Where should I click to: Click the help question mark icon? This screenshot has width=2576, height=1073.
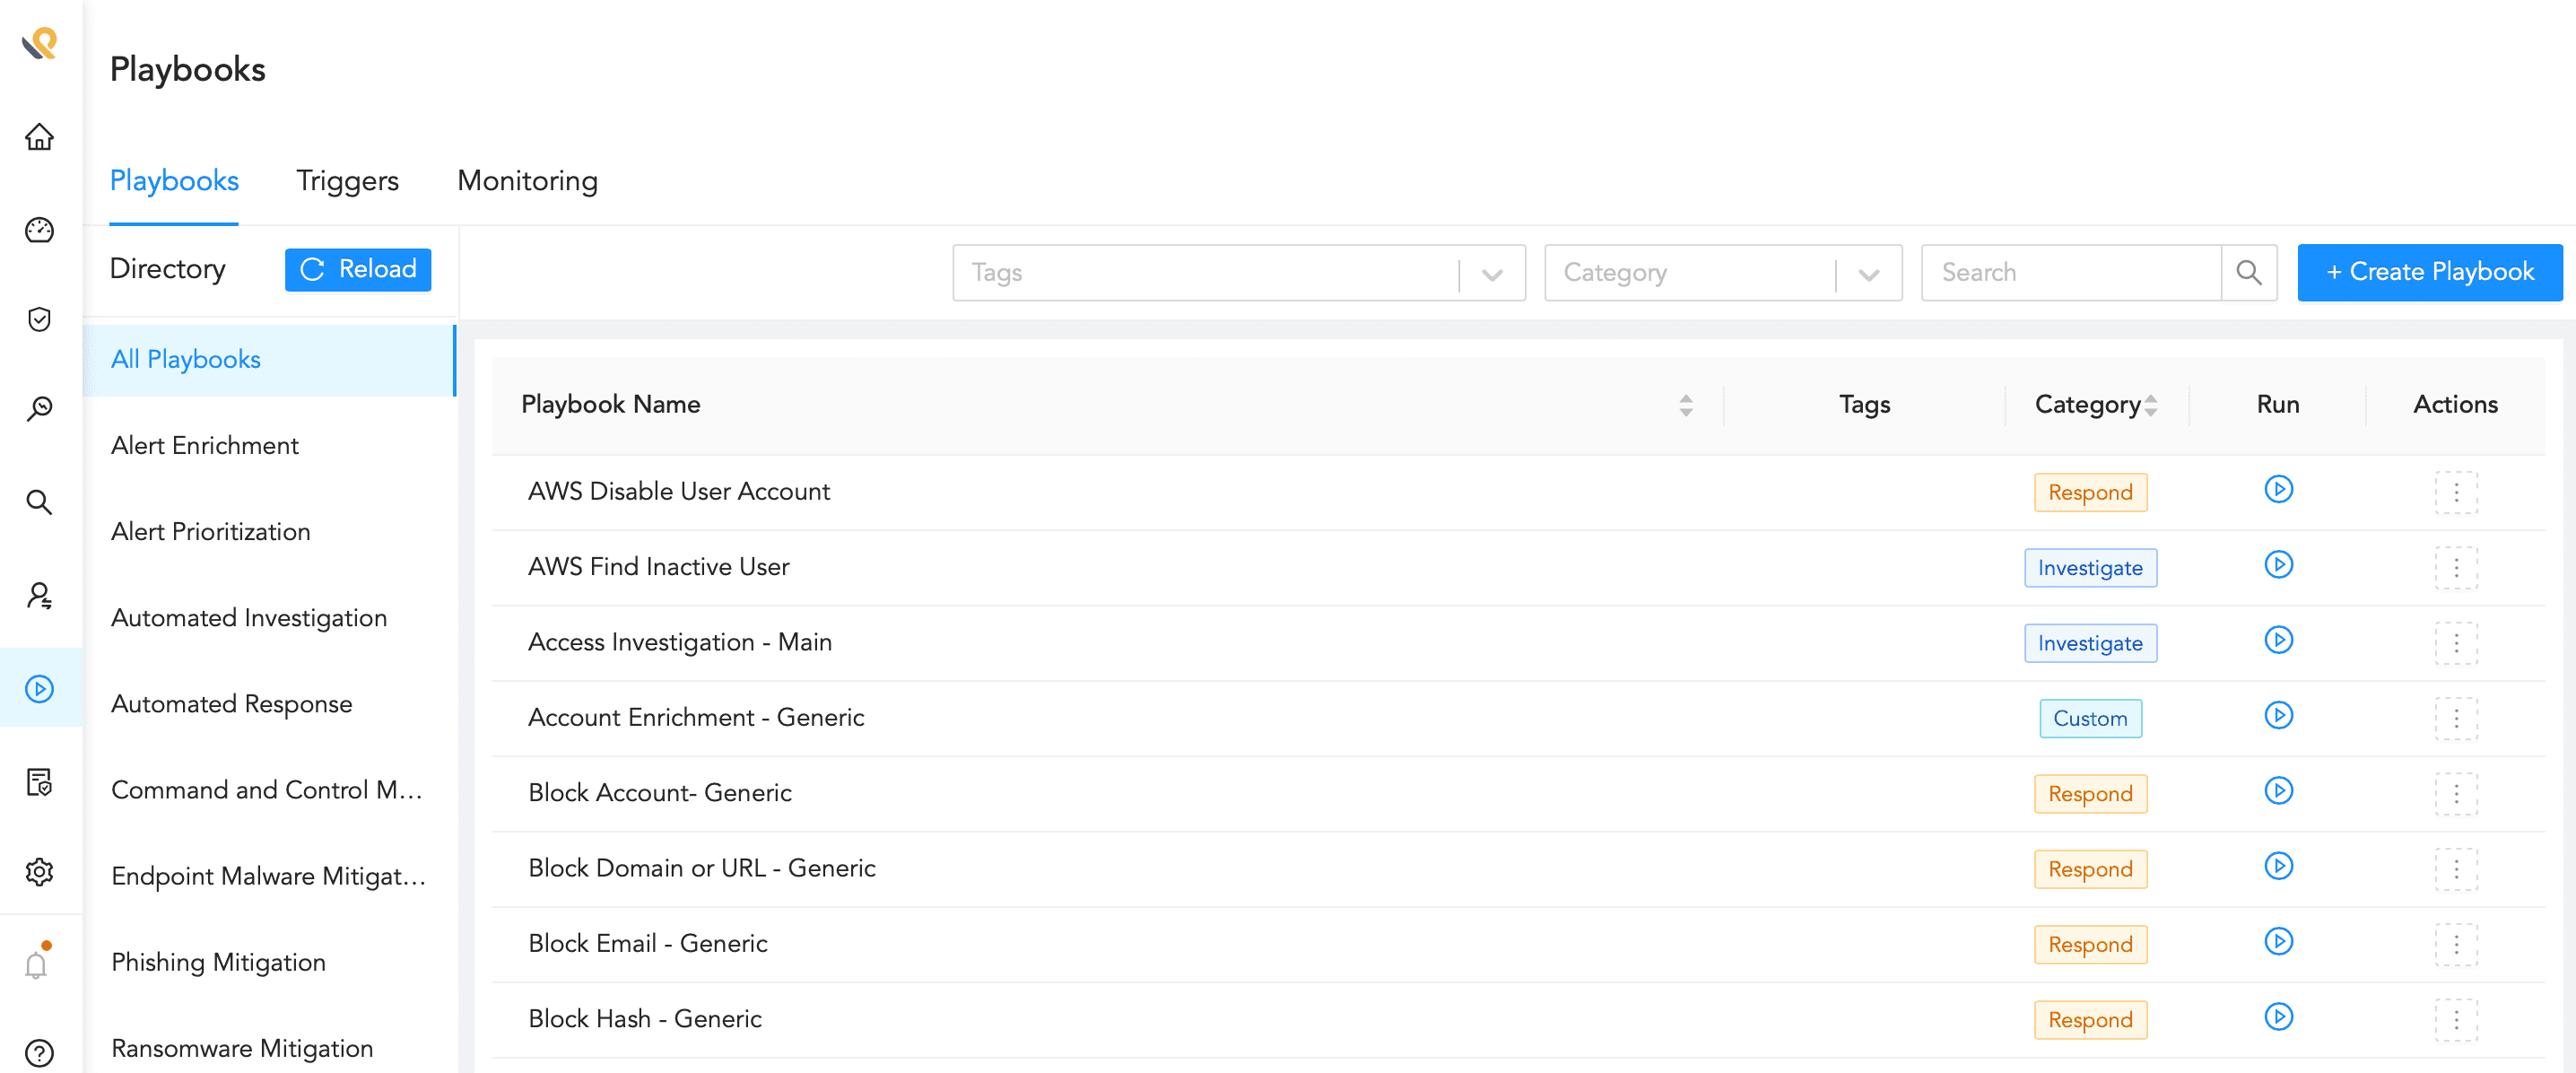pyautogui.click(x=39, y=1052)
